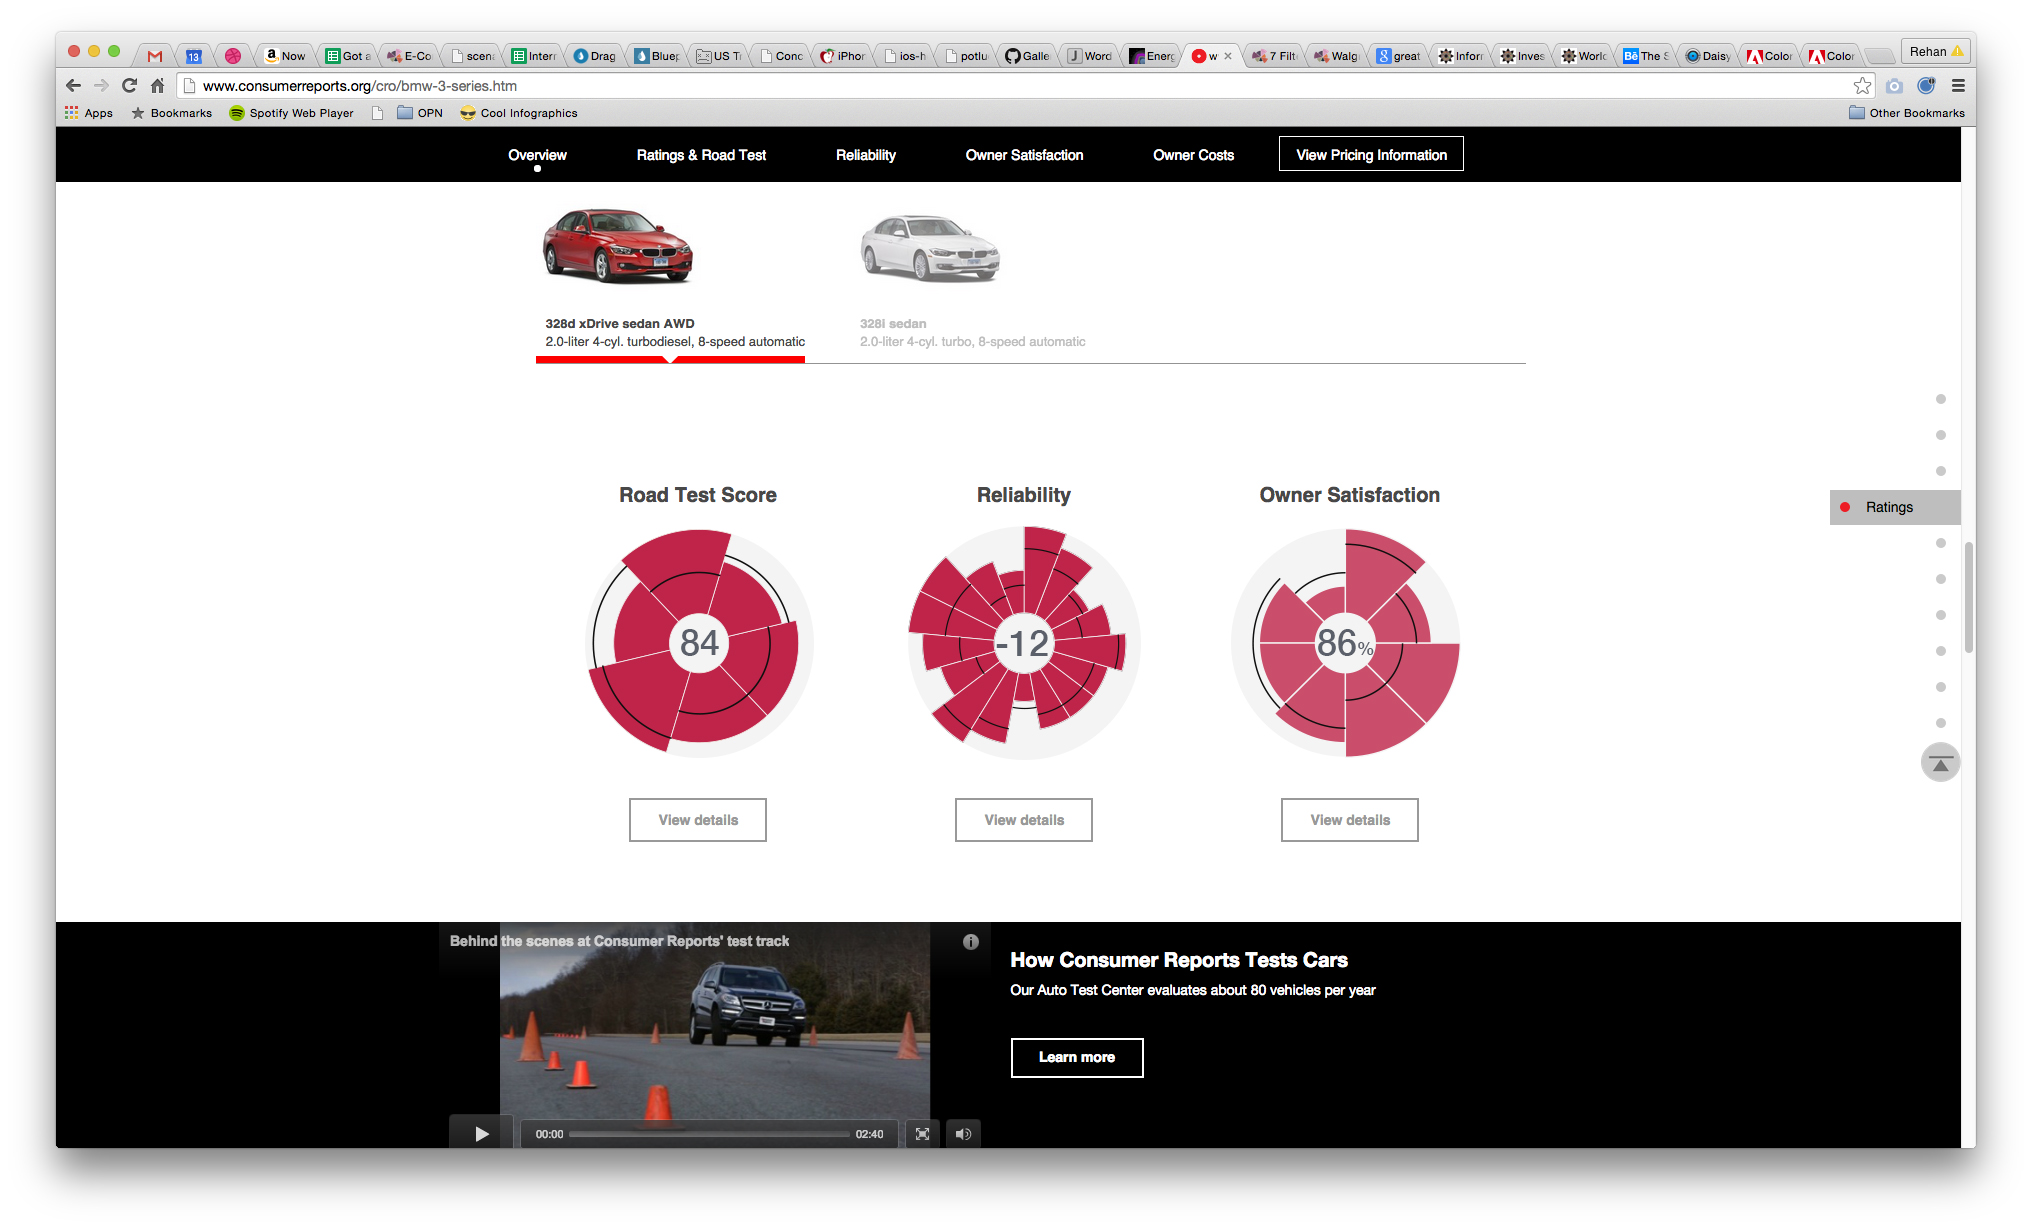Screen dimensions: 2032x1228
Task: Click the How Consumer Reports Tests Cars heading
Action: [x=1179, y=960]
